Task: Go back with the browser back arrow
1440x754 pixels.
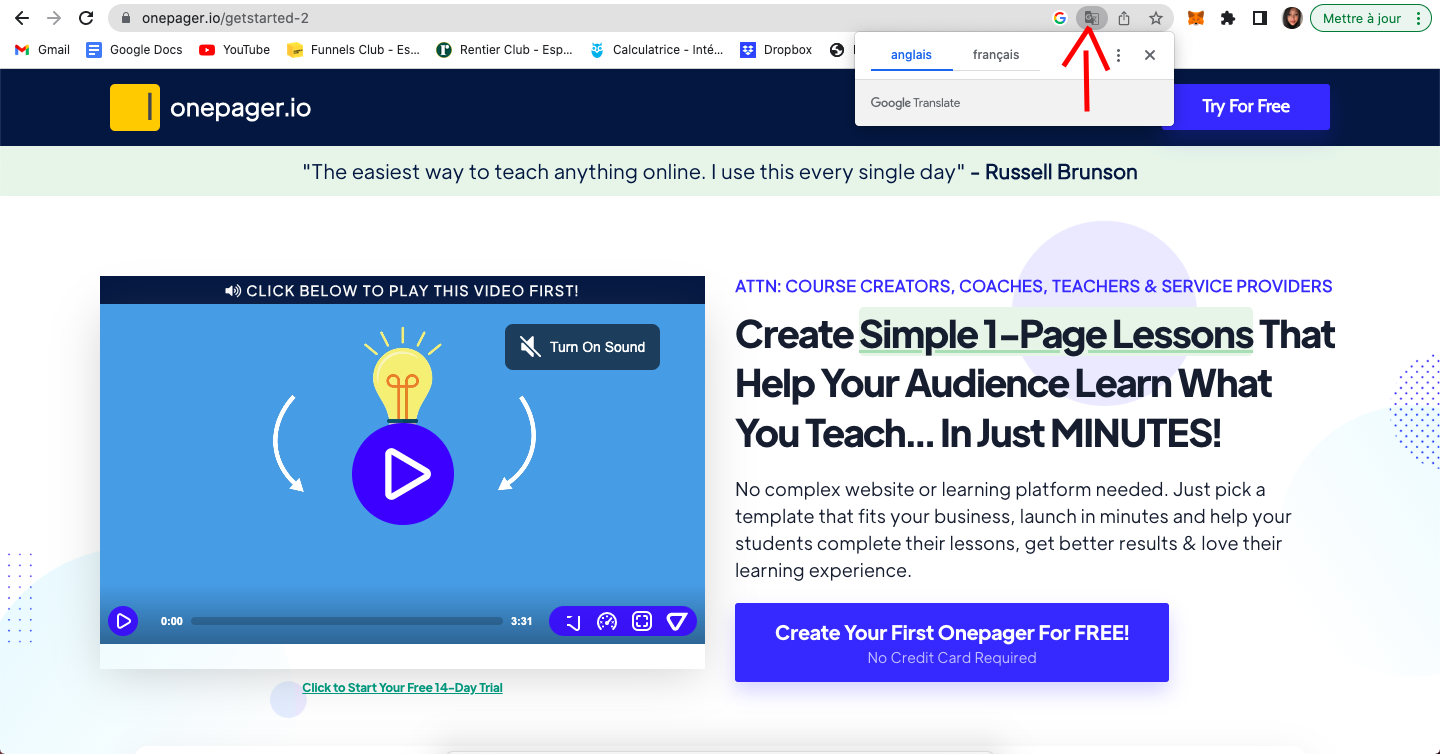Action: [22, 18]
